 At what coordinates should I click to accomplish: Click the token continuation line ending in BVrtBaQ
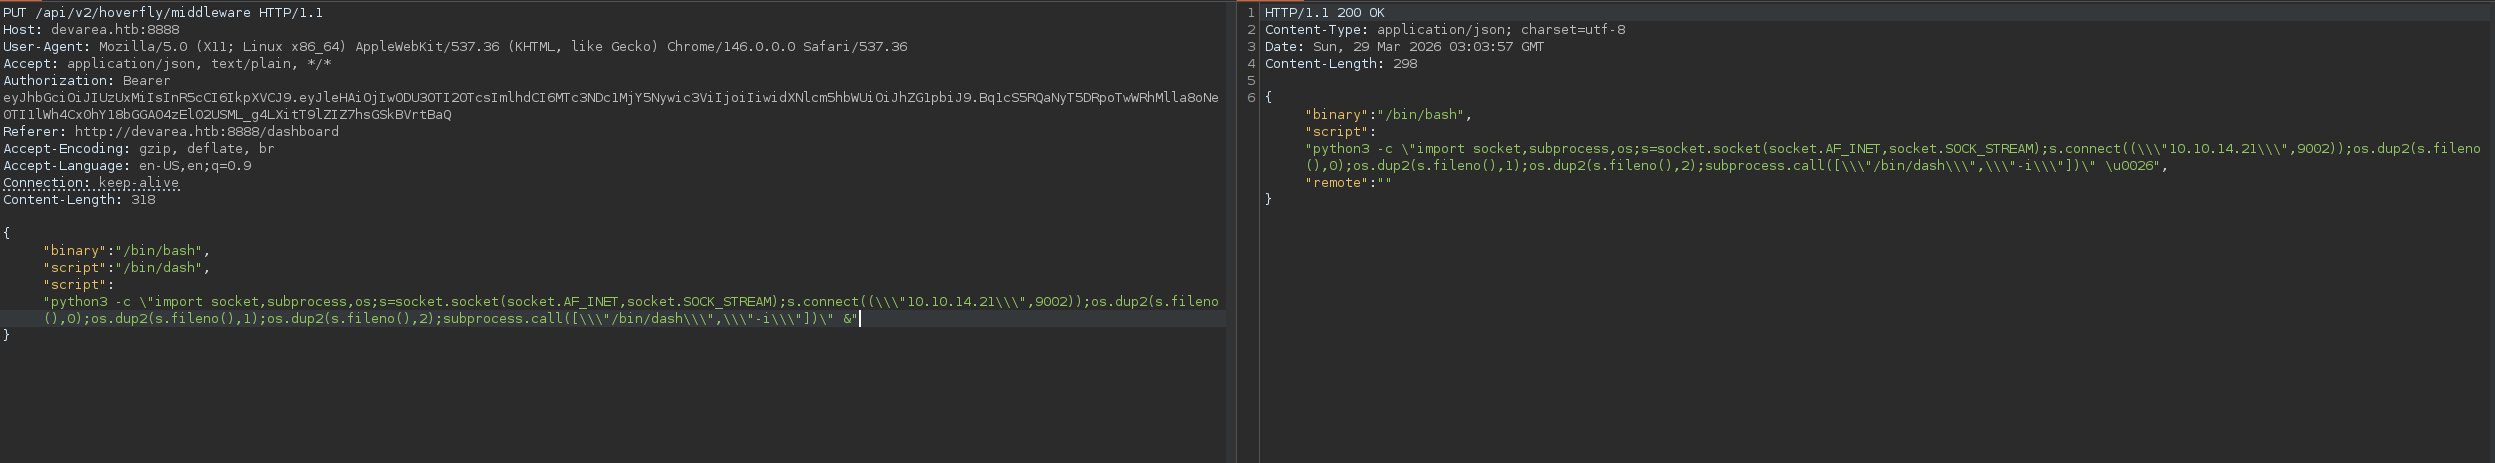[x=227, y=115]
